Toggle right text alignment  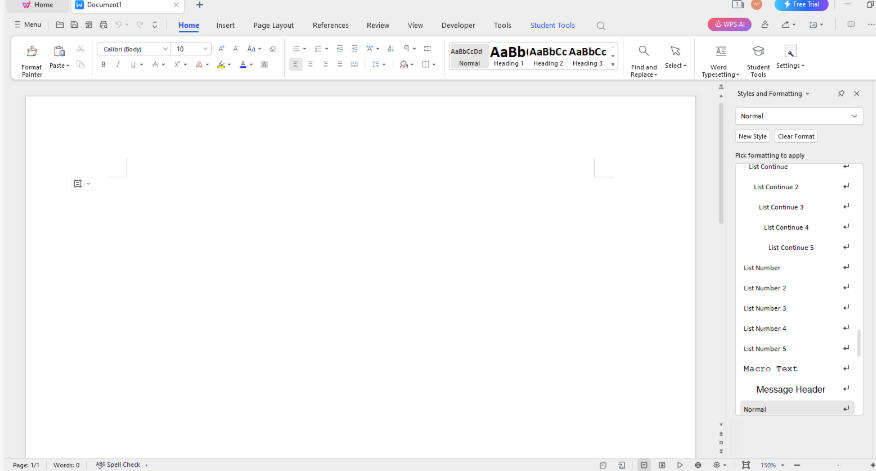pos(325,65)
